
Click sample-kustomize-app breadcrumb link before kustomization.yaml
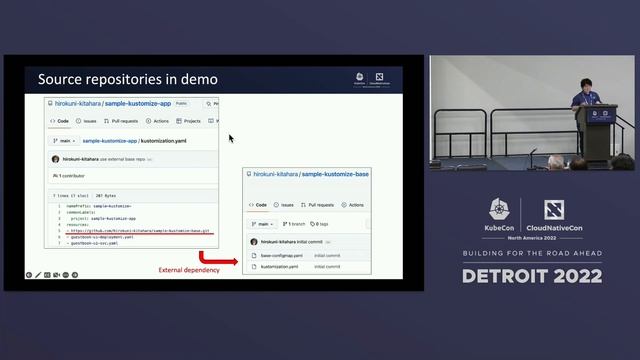110,141
